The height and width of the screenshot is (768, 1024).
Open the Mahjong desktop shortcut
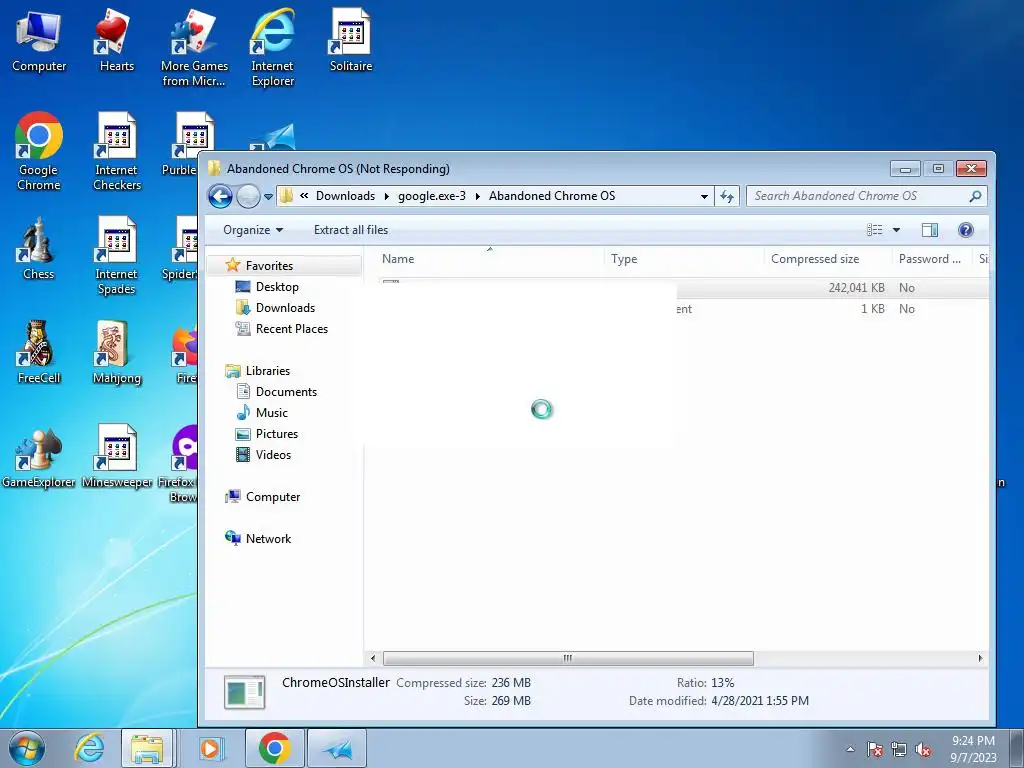(116, 353)
